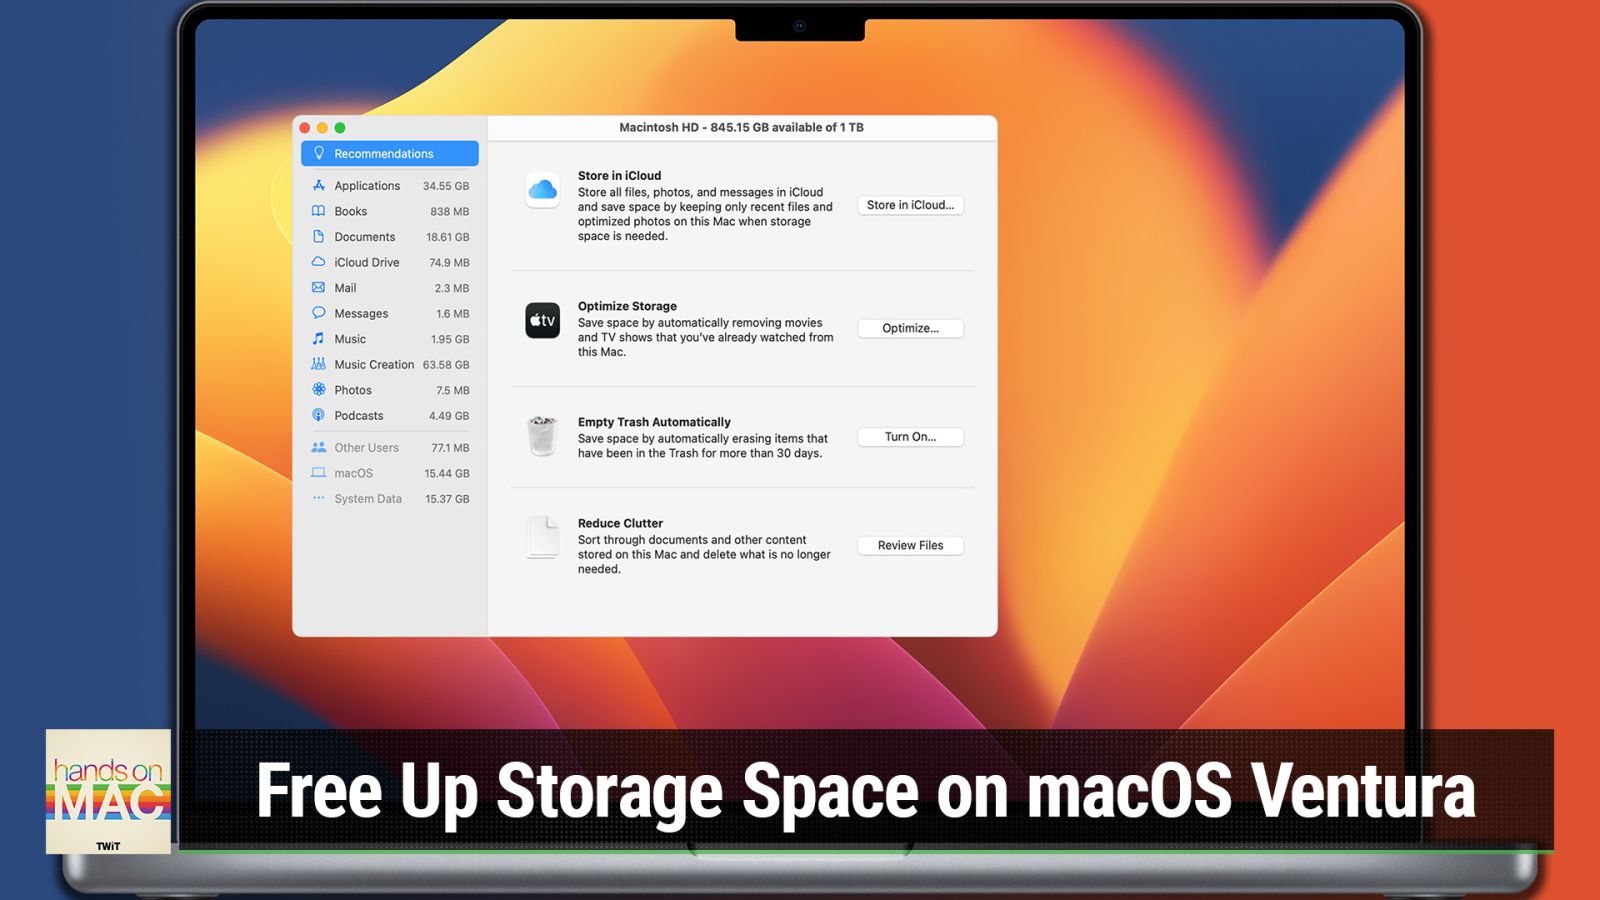This screenshot has height=900, width=1600.
Task: Select the iCloud Drive cloud icon
Action: click(318, 262)
